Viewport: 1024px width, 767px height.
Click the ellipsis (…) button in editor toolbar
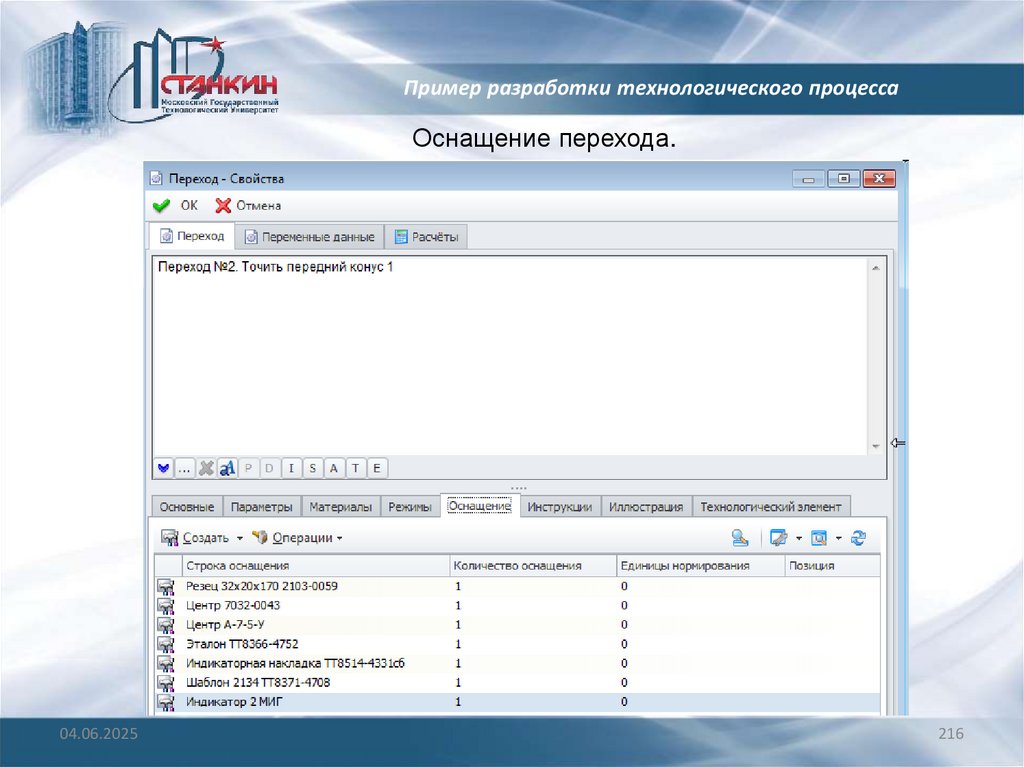pos(185,468)
